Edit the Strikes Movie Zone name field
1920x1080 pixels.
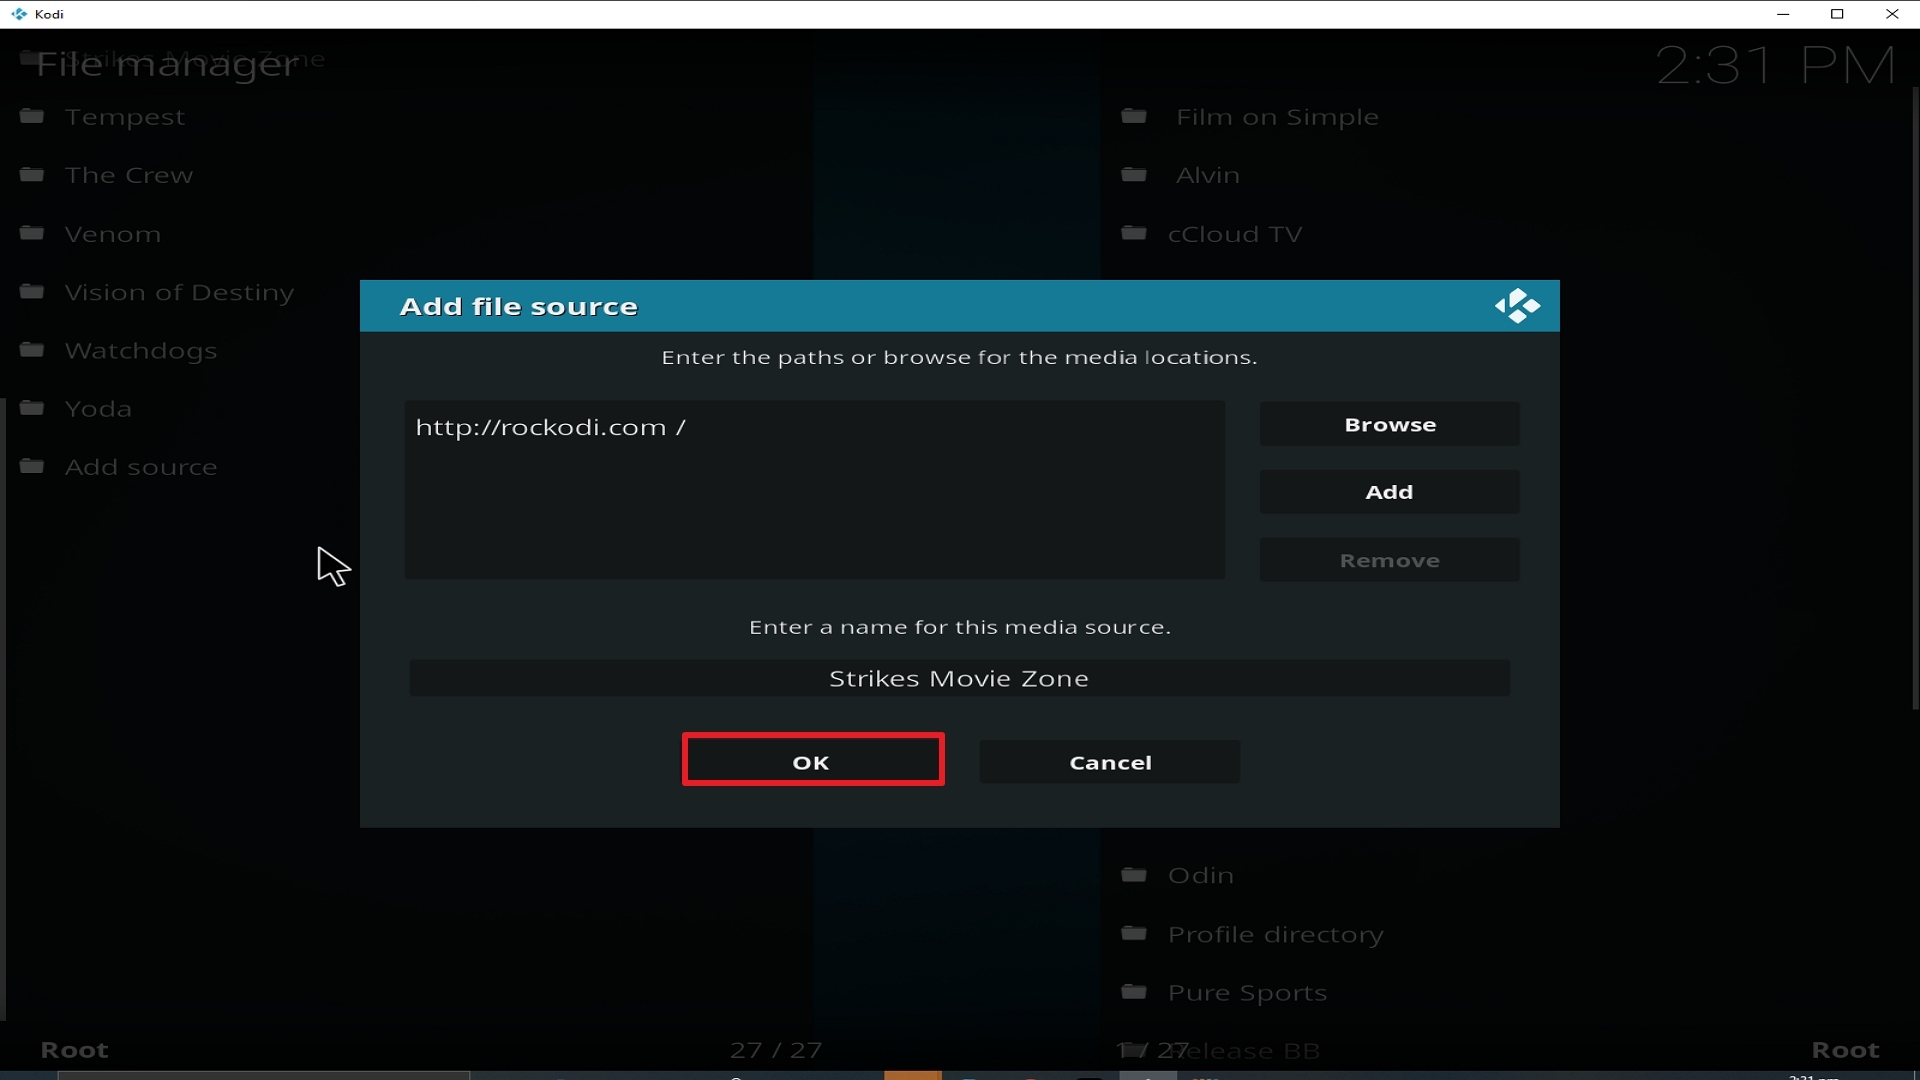click(959, 678)
